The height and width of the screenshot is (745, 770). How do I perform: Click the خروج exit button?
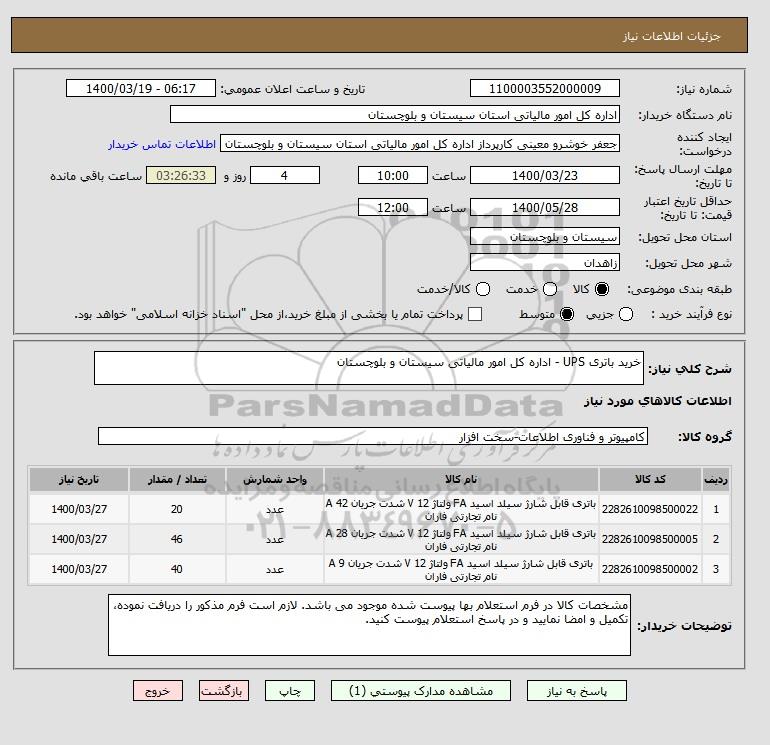[158, 690]
